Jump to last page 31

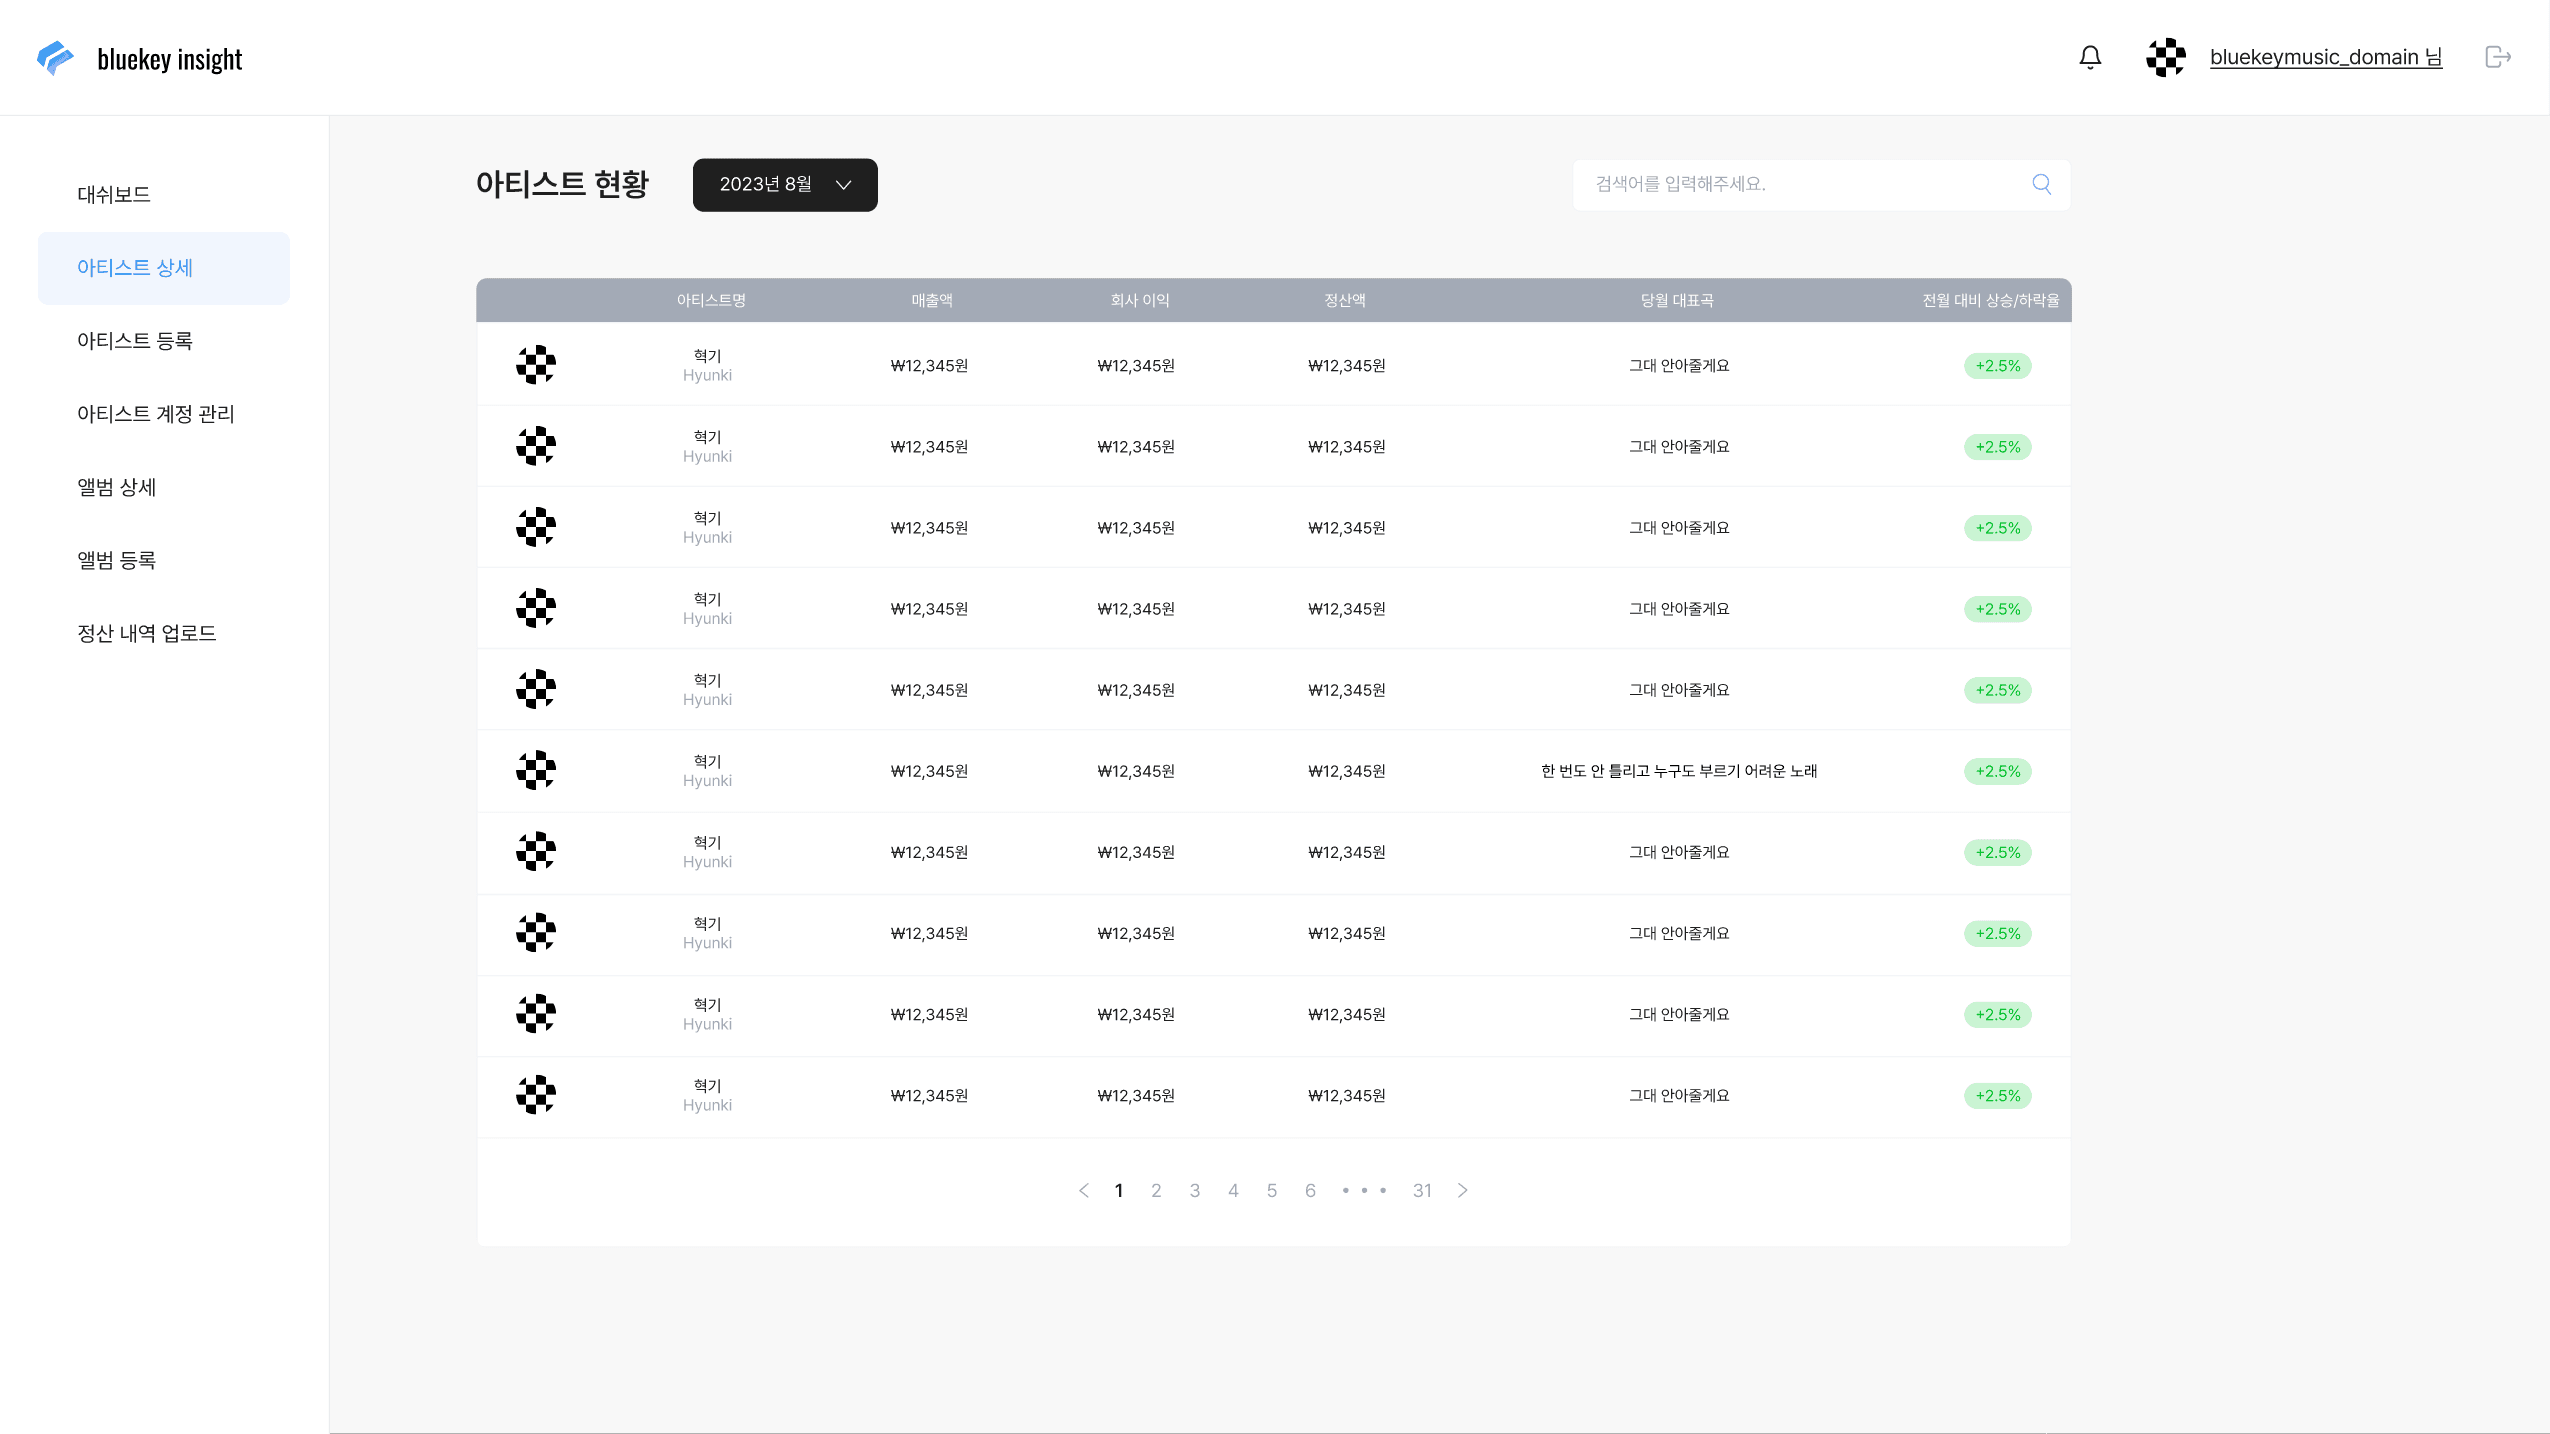coord(1422,1190)
